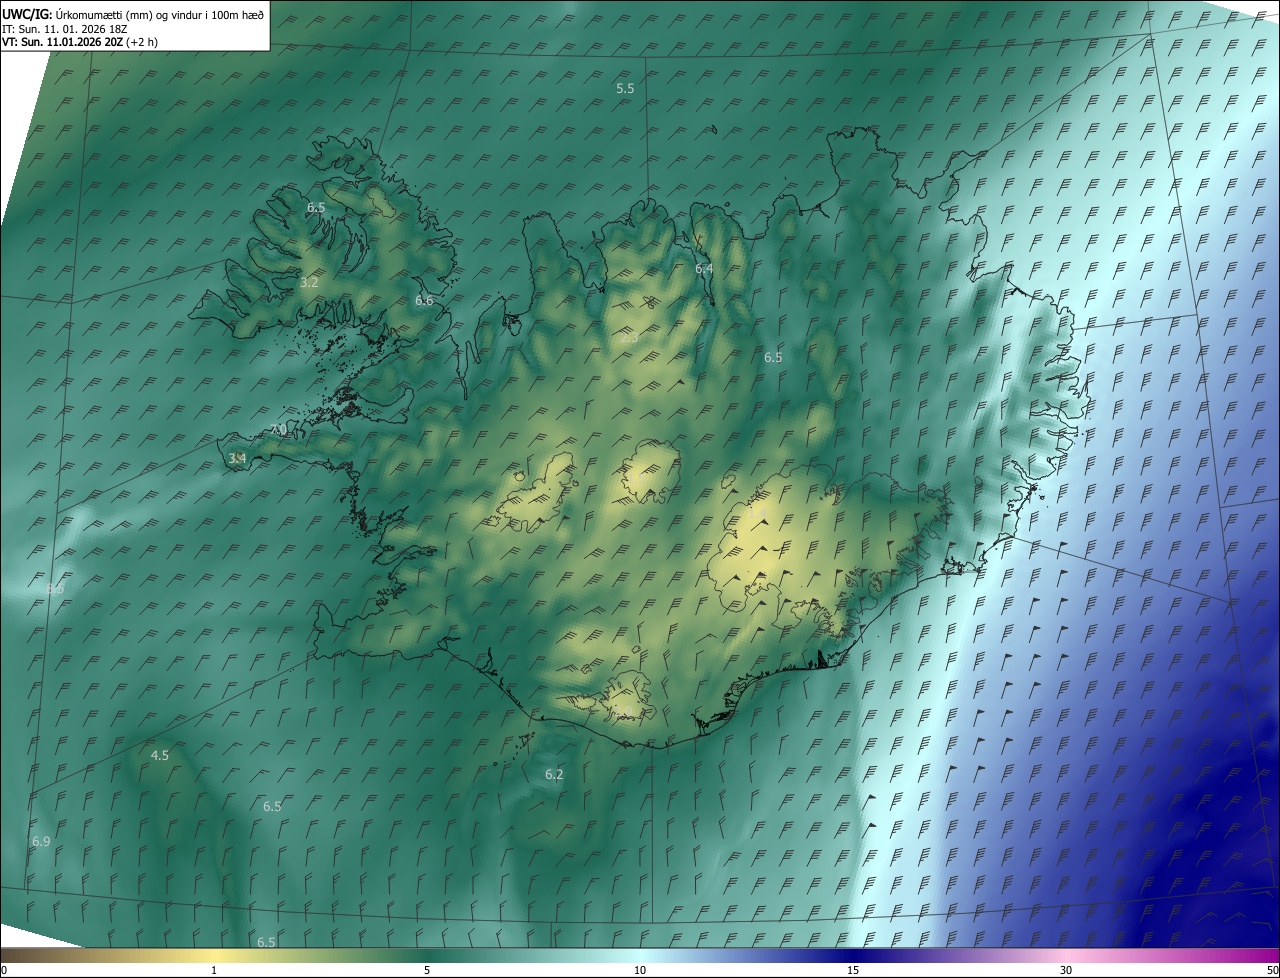Click the 6.9 value label
Image resolution: width=1280 pixels, height=978 pixels.
pyautogui.click(x=41, y=842)
